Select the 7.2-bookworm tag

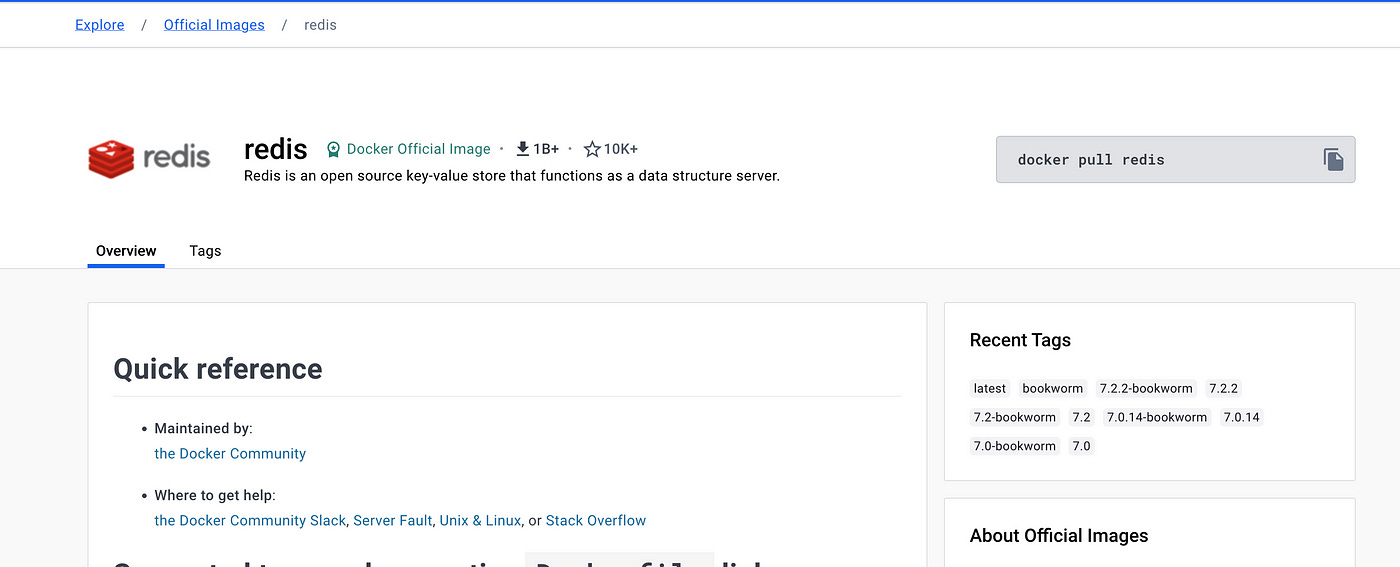[1015, 417]
